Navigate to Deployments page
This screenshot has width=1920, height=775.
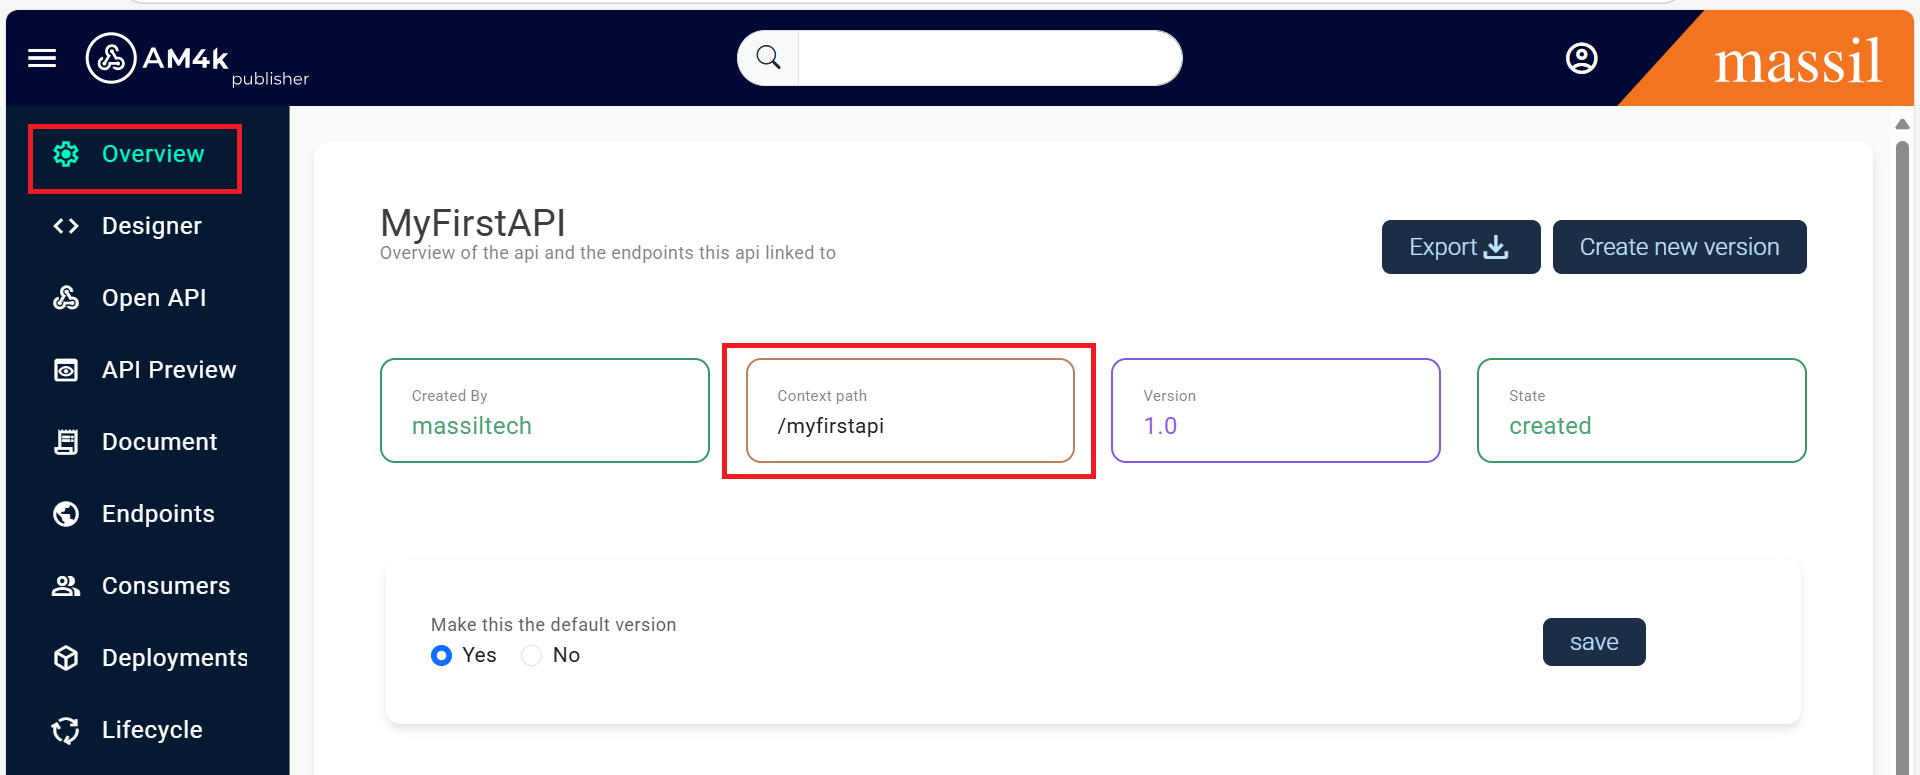174,658
